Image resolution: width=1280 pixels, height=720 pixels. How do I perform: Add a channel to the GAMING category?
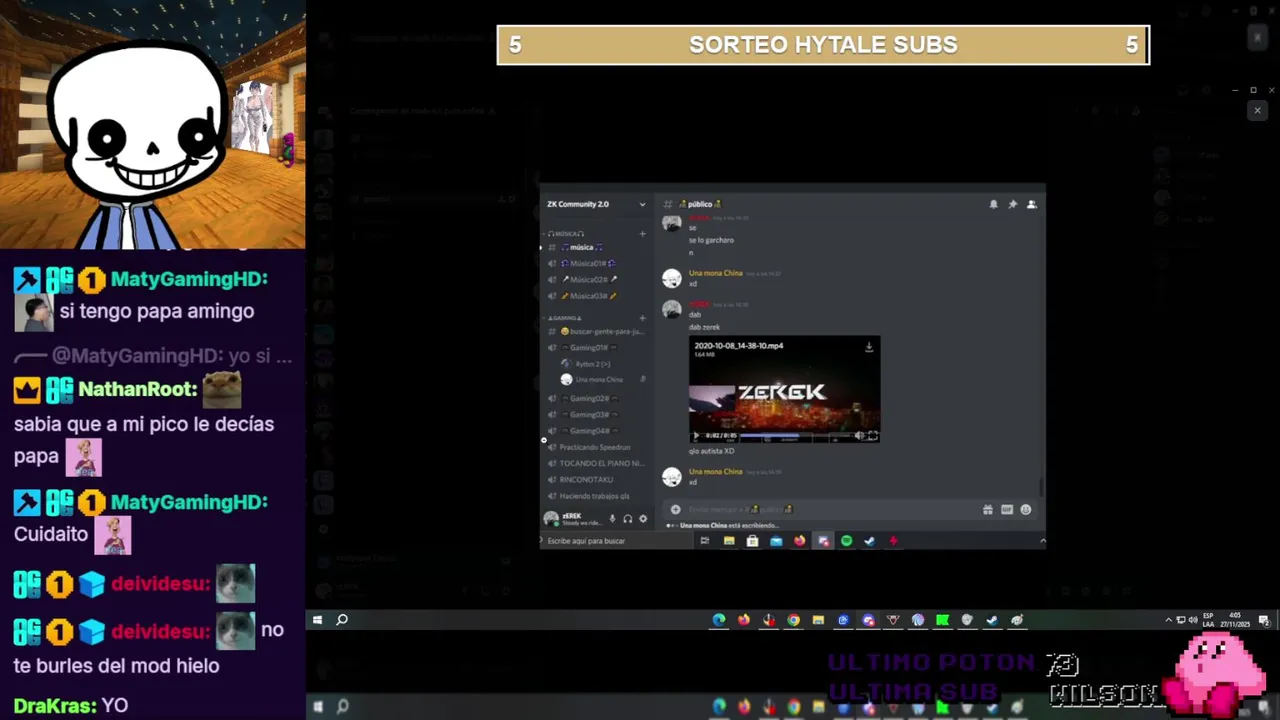tap(642, 317)
